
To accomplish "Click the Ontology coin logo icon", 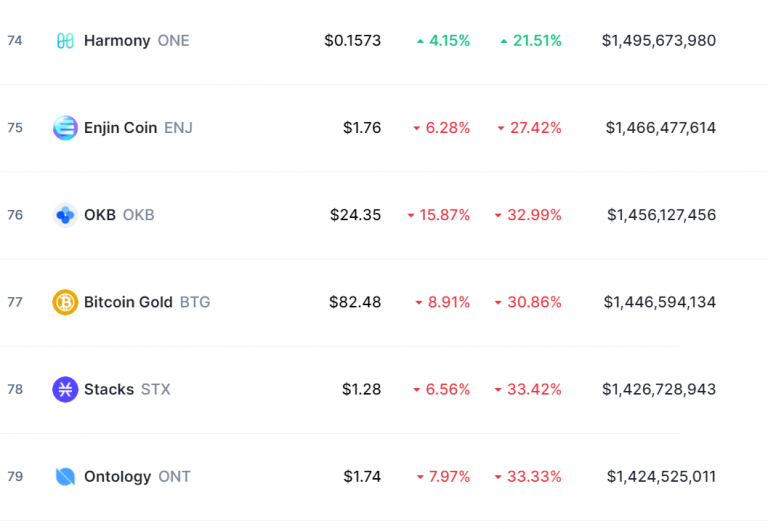I will [x=65, y=476].
